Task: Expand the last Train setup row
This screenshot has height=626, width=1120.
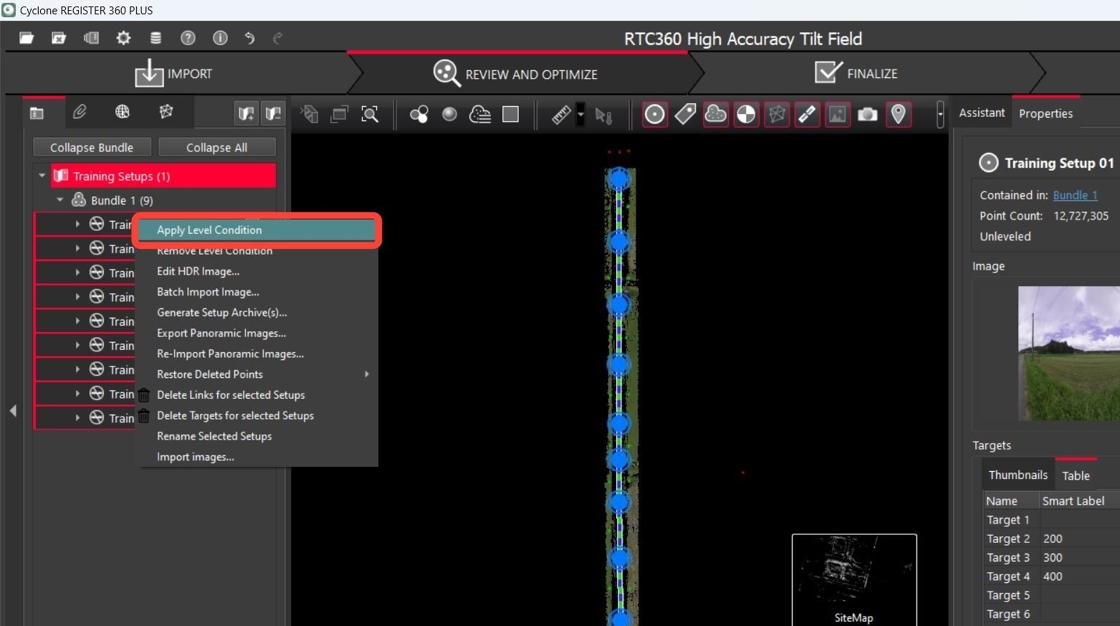Action: (77, 418)
